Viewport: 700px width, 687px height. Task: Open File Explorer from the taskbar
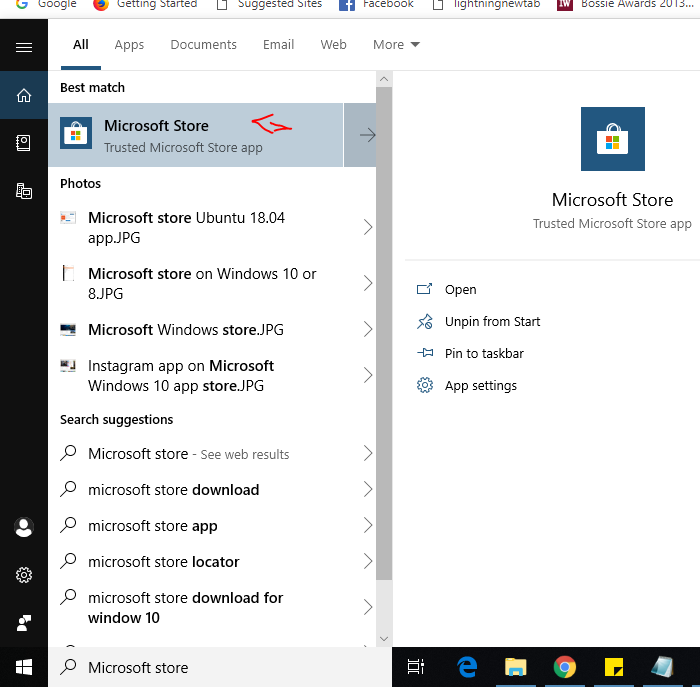click(515, 667)
